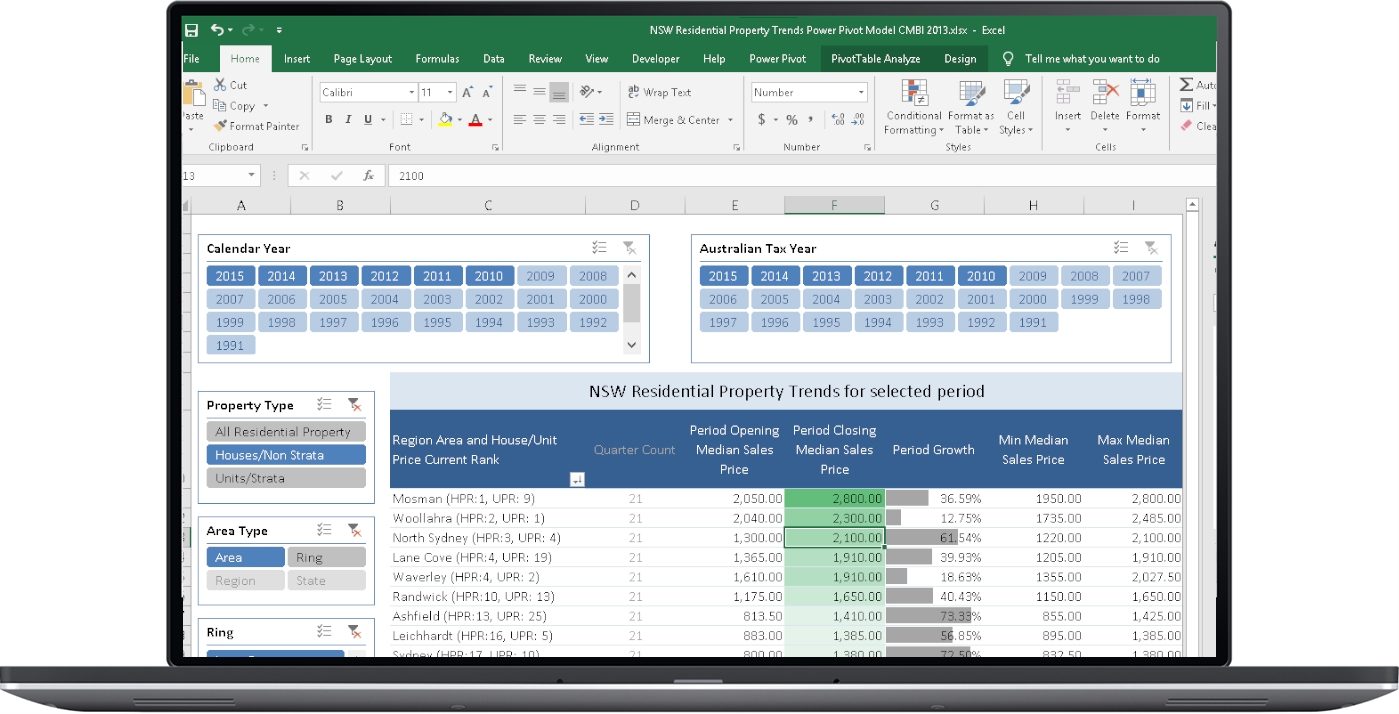Open the Font Color dropdown arrow

pos(490,120)
